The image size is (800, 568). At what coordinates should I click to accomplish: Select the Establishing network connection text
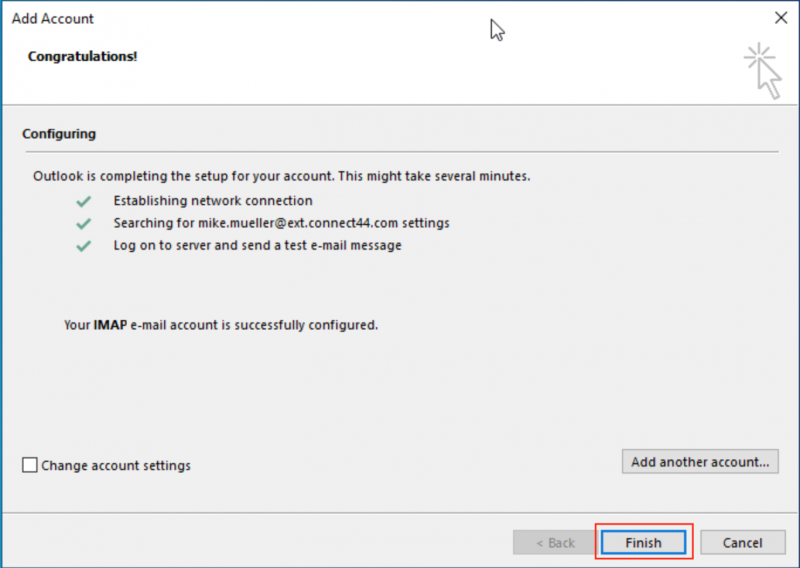[213, 201]
